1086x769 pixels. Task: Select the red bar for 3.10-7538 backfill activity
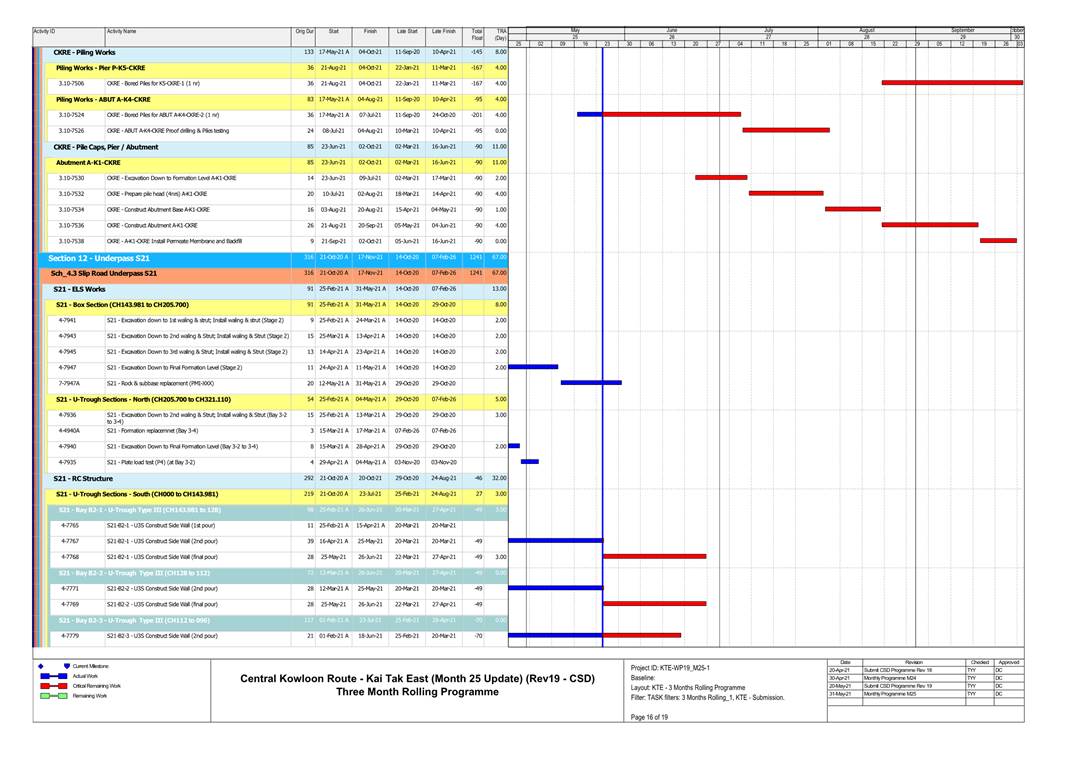click(998, 241)
